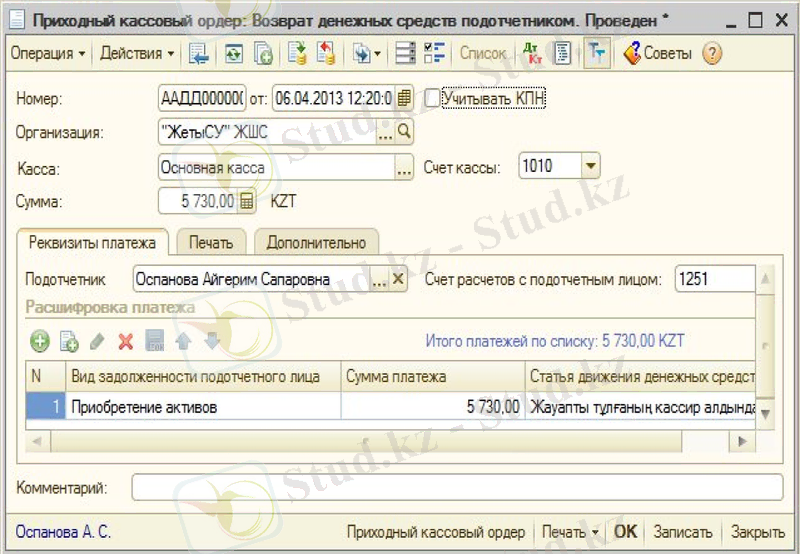Click the pencil edit row icon
This screenshot has height=554, width=800.
(97, 342)
